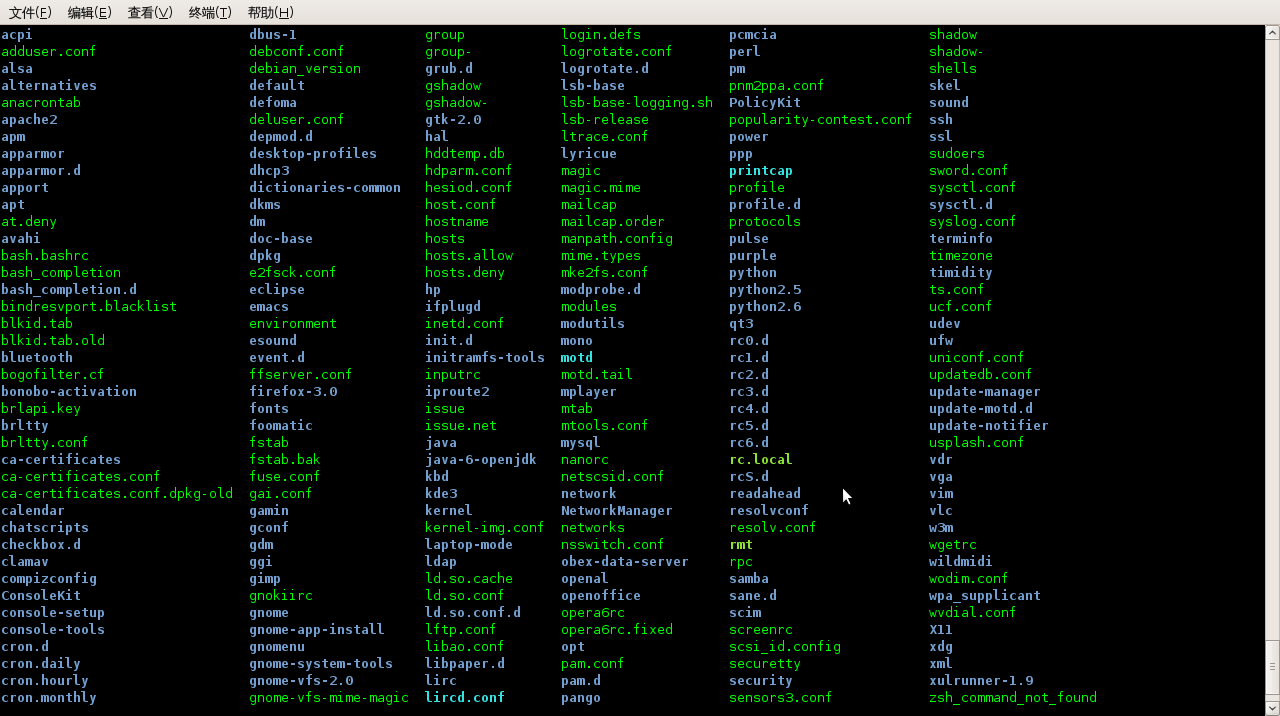Click sensors3.conf file name

(x=781, y=697)
